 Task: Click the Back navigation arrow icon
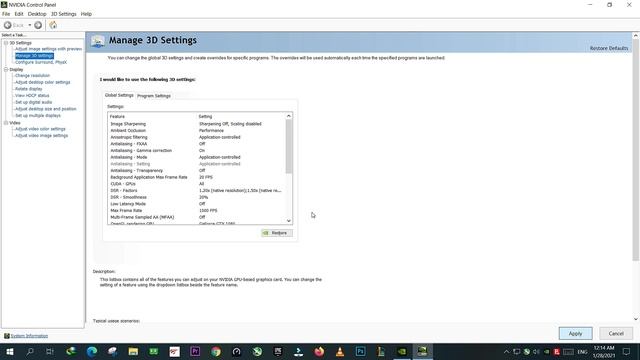(7, 25)
